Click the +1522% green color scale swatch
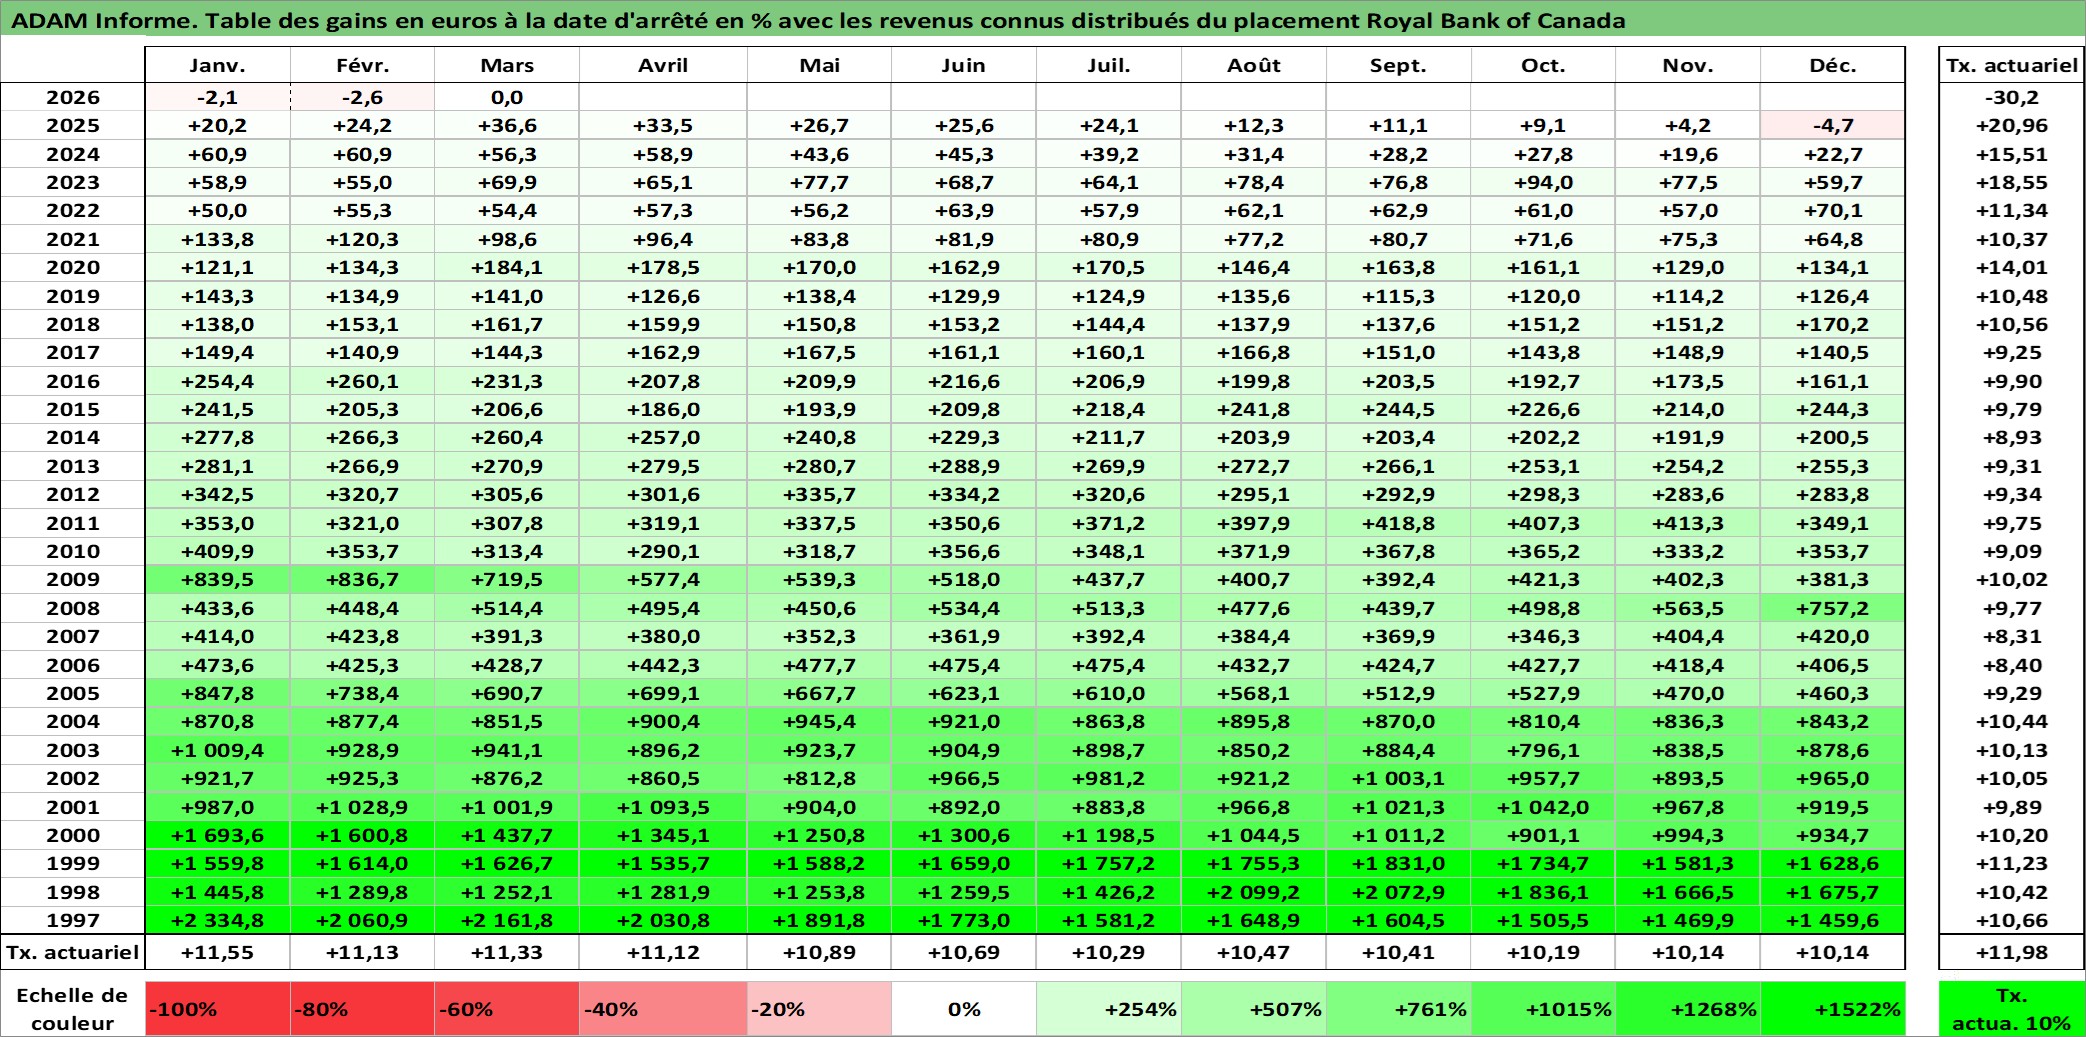 [1833, 1009]
